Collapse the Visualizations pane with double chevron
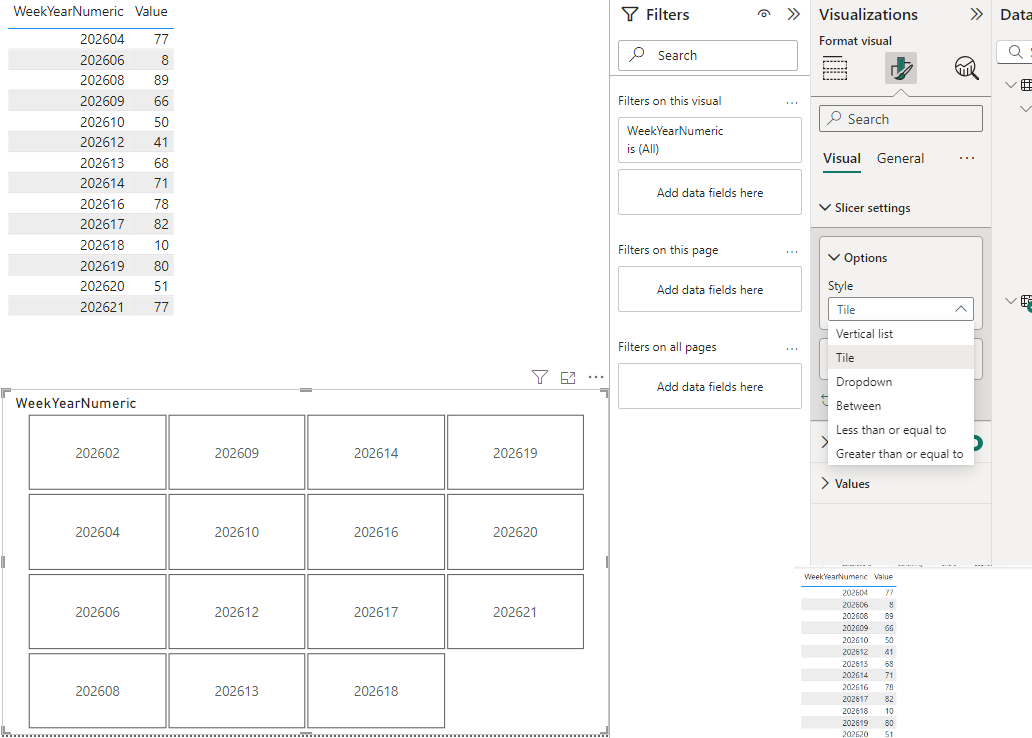 [x=977, y=14]
